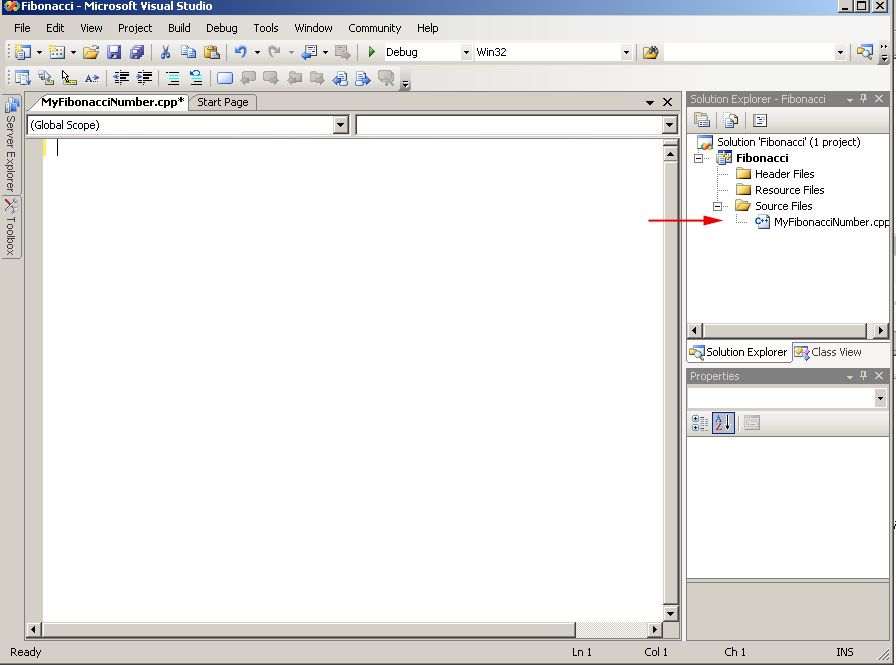Toggle Alphabetical sorting in the Properties panel

coord(723,423)
